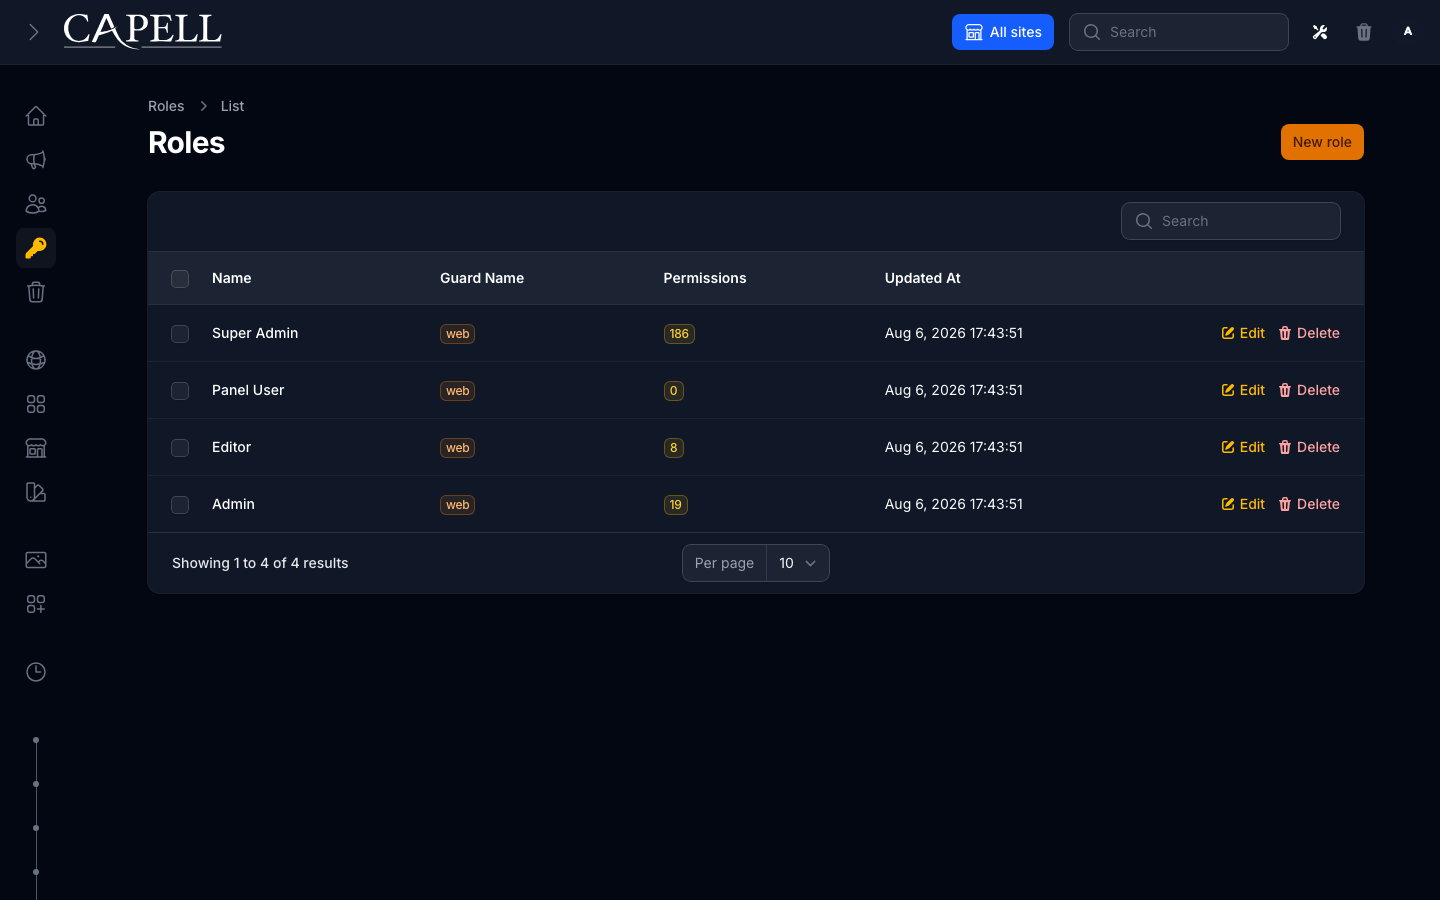
Task: Open the Per page dropdown
Action: [797, 563]
